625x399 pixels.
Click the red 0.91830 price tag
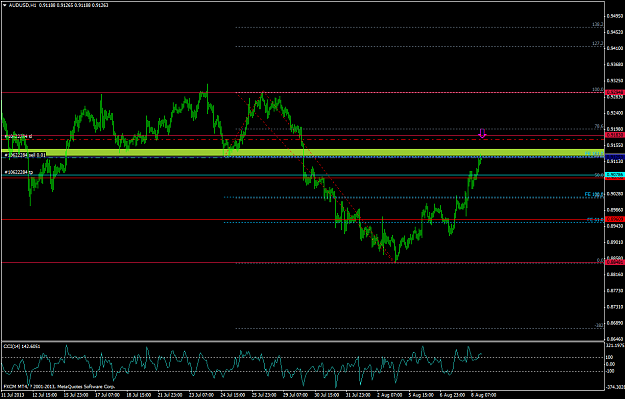[615, 136]
